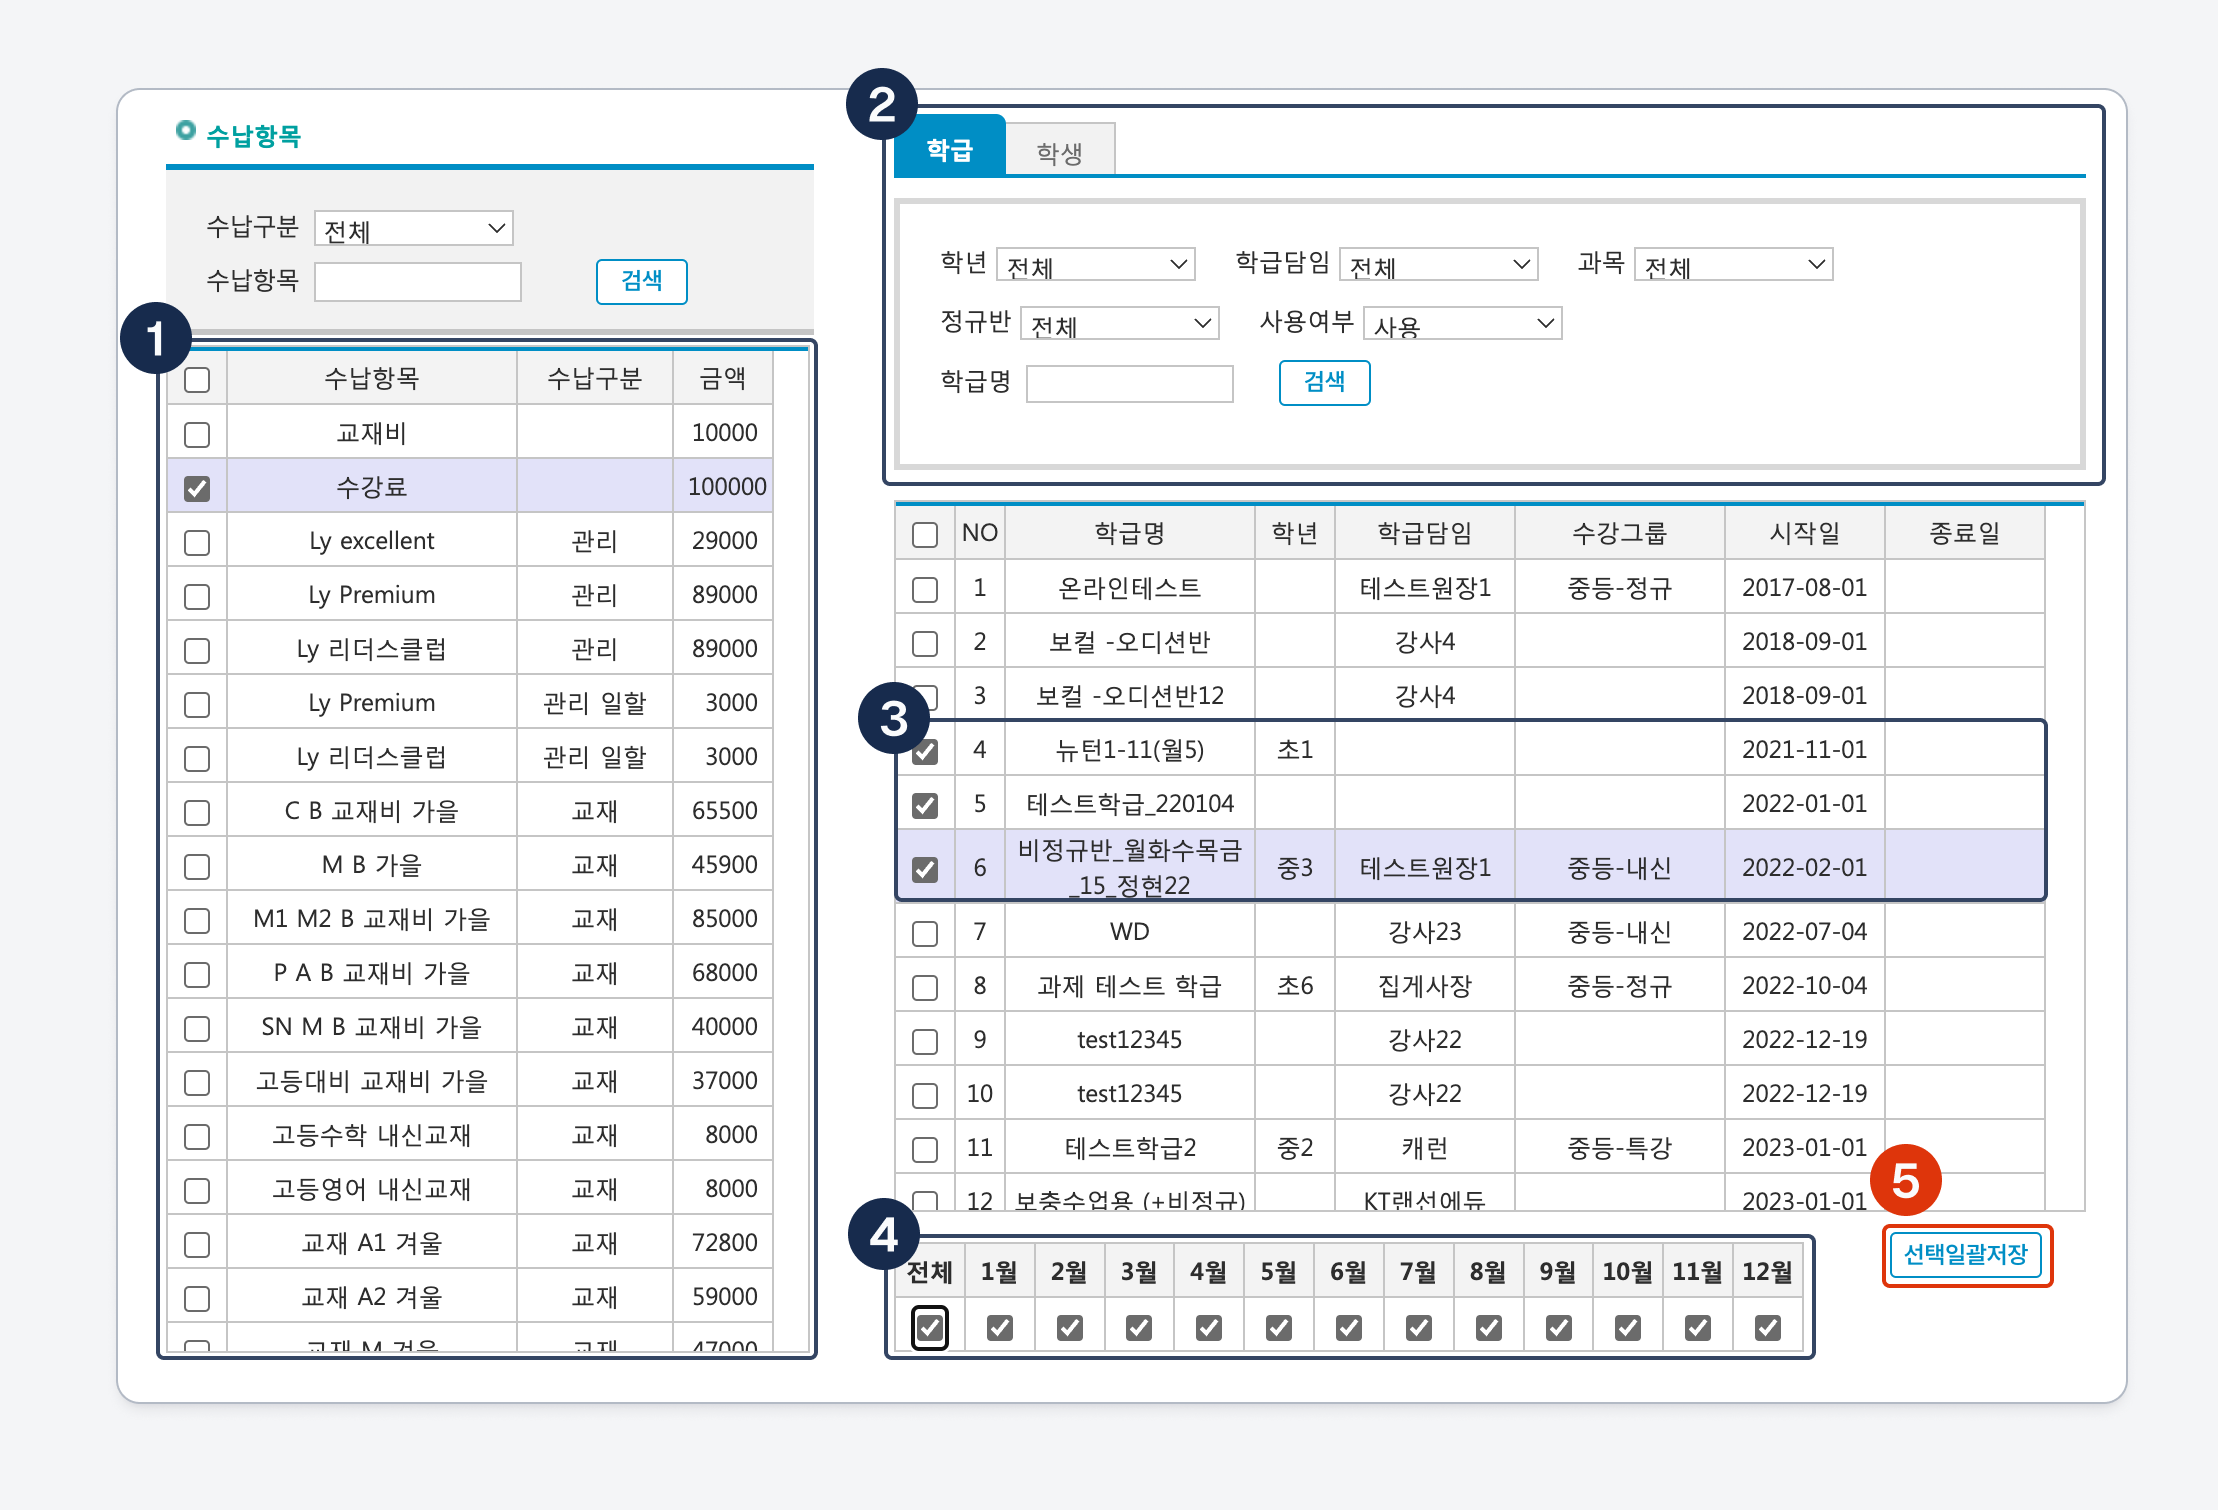Click the 선택일괄저장 button
The width and height of the screenshot is (2218, 1510).
[x=1965, y=1255]
